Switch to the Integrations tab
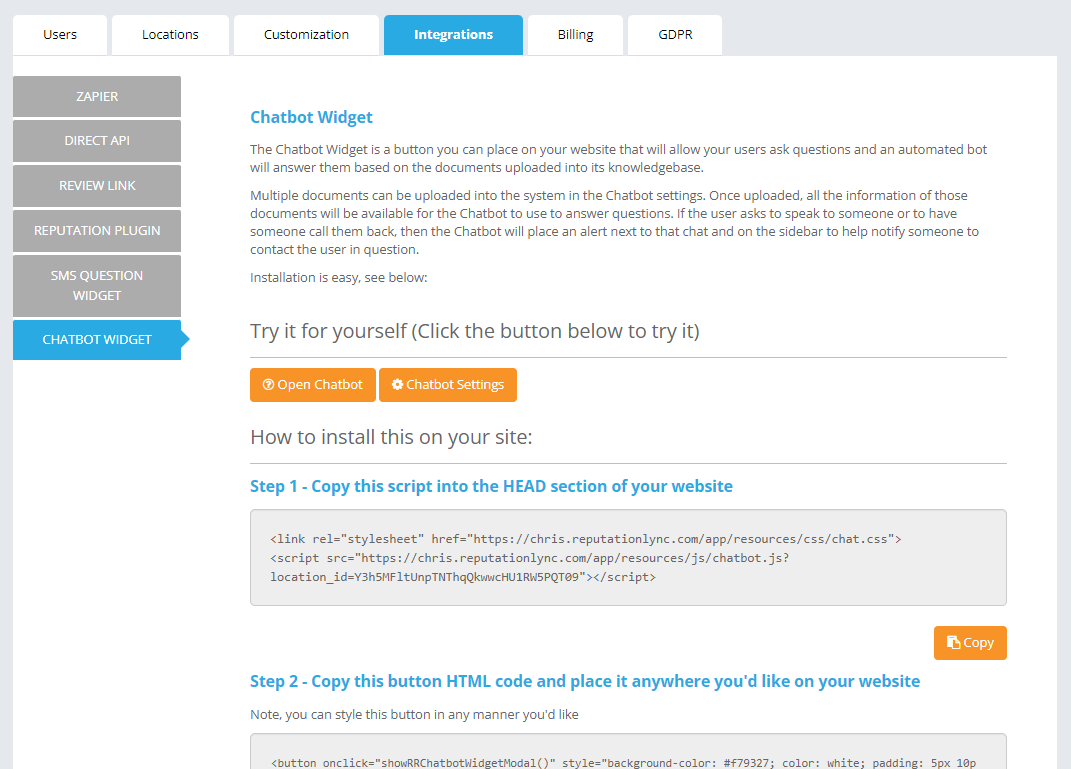1071x769 pixels. (453, 34)
